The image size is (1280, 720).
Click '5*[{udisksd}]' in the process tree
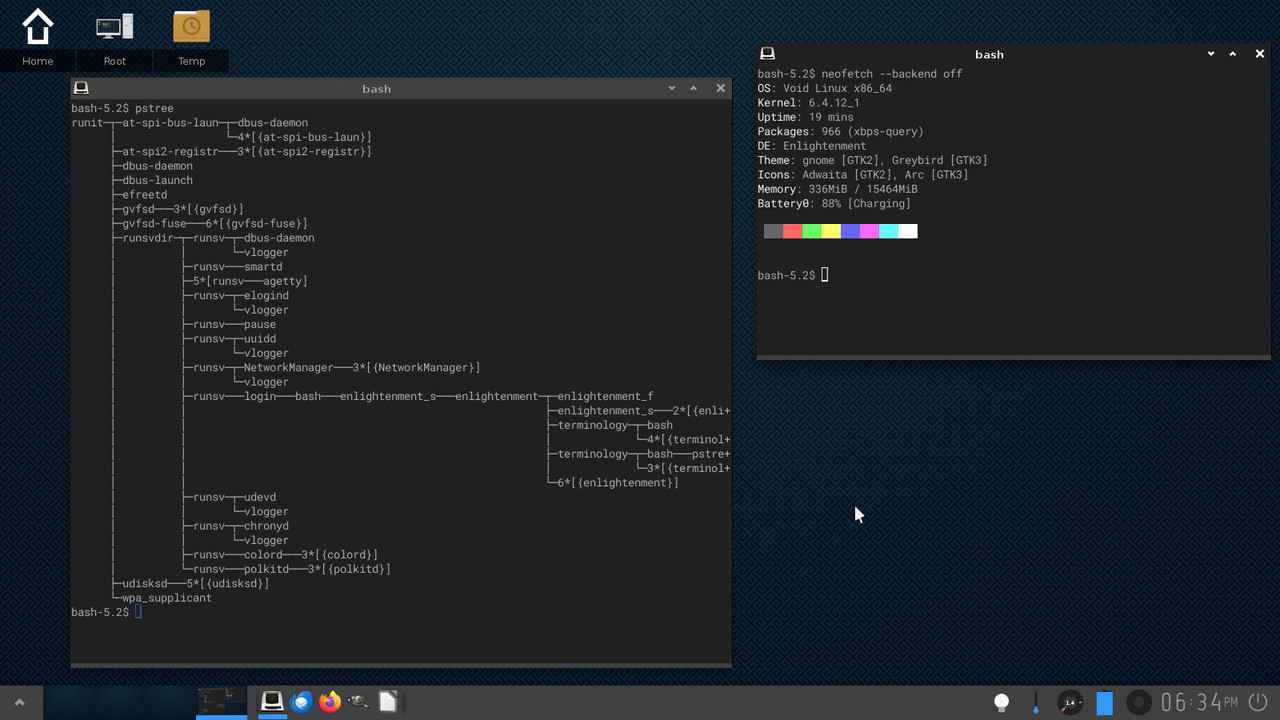[228, 583]
